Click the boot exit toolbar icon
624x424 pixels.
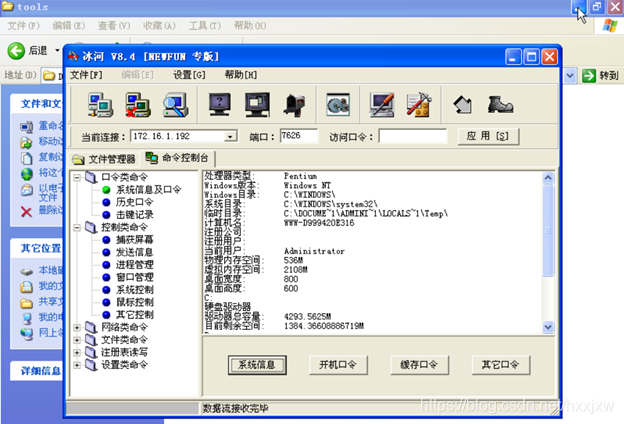[500, 105]
